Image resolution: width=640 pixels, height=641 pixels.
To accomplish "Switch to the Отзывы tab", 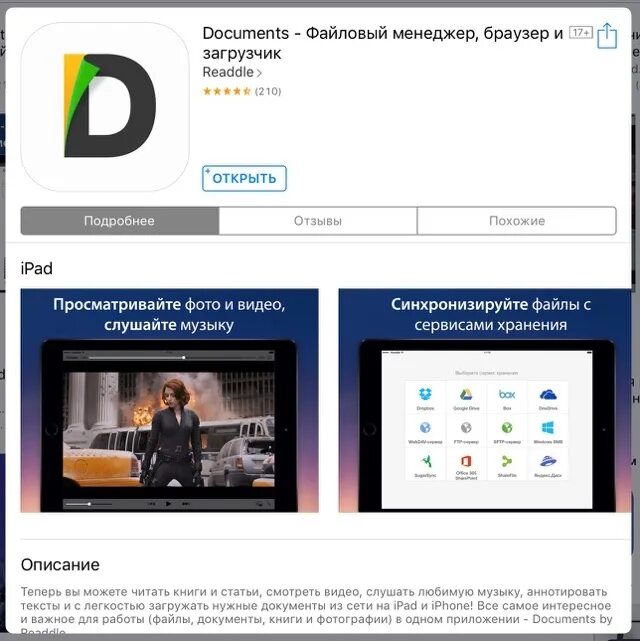I will click(318, 221).
